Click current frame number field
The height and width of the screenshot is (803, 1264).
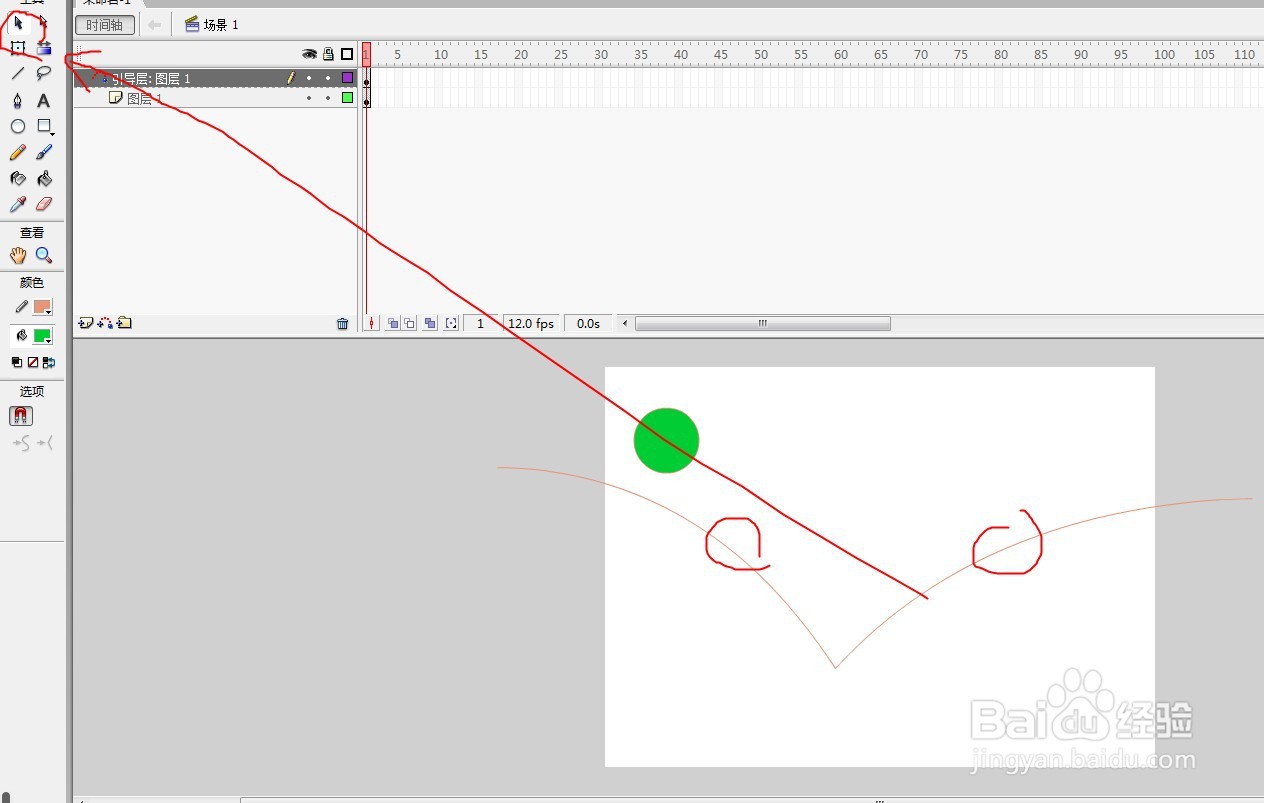tap(481, 323)
